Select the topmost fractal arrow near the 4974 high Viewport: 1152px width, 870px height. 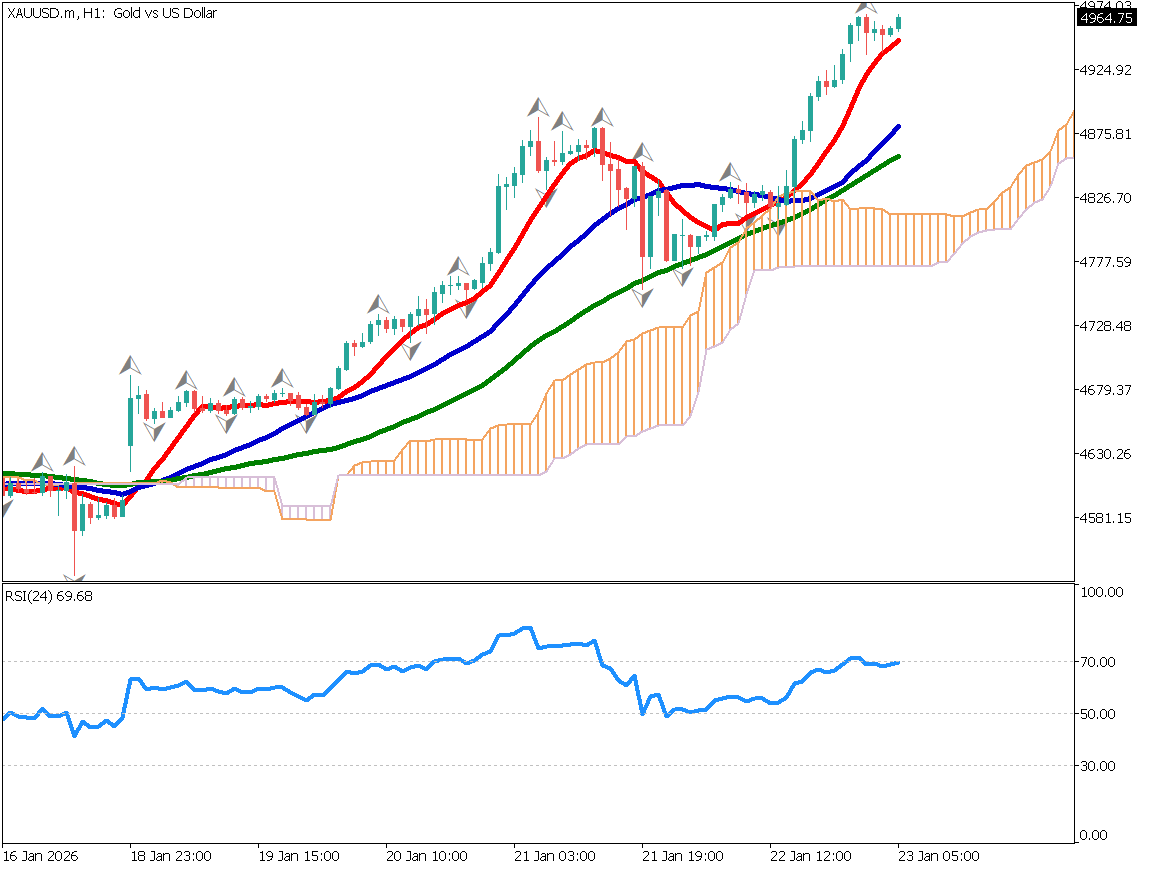[x=866, y=6]
